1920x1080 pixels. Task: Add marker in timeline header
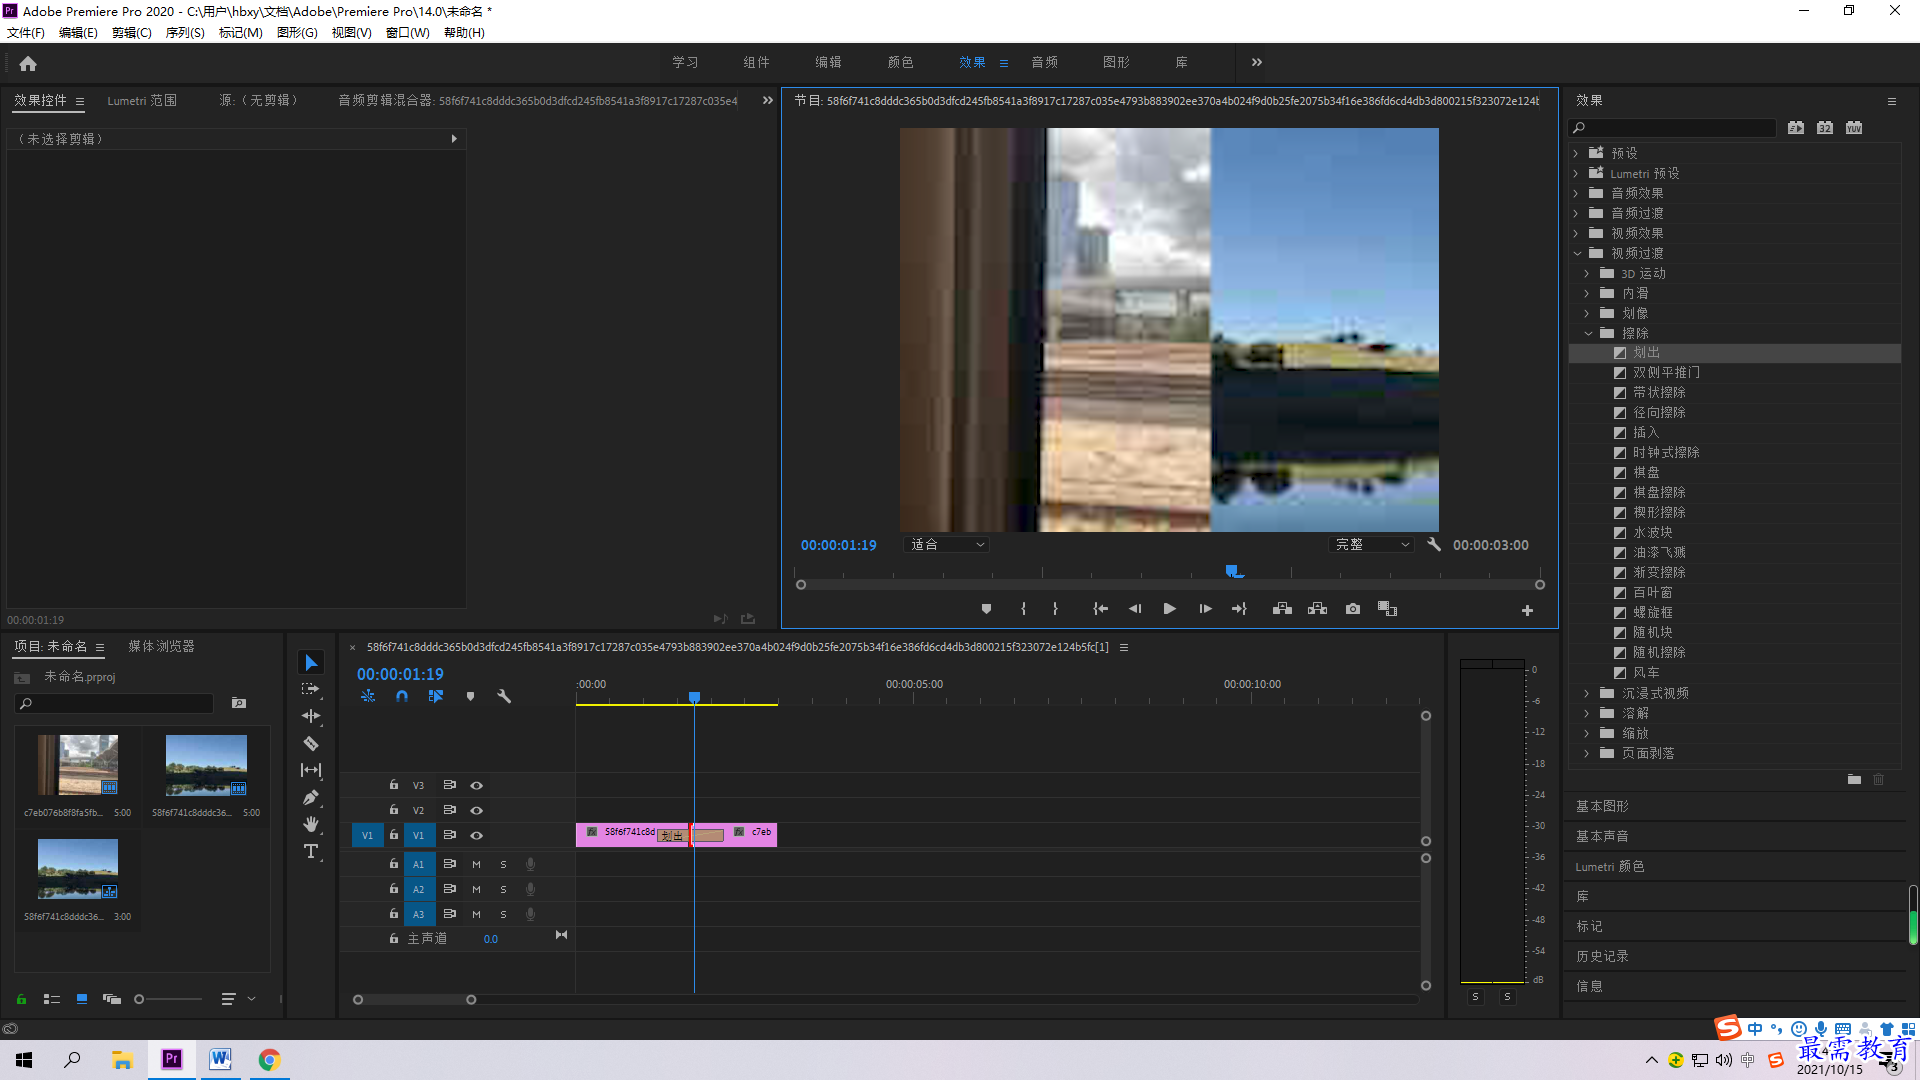click(x=470, y=696)
